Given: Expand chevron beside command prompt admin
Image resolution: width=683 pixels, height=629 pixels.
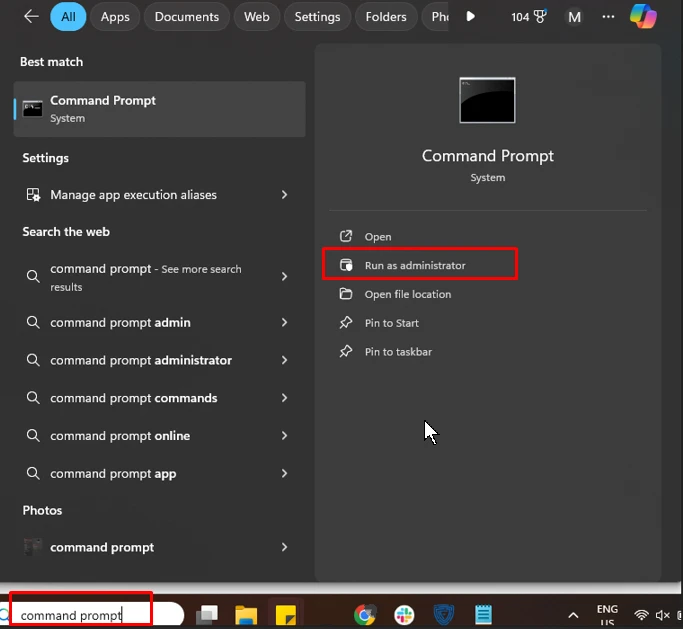Looking at the screenshot, I should (284, 322).
